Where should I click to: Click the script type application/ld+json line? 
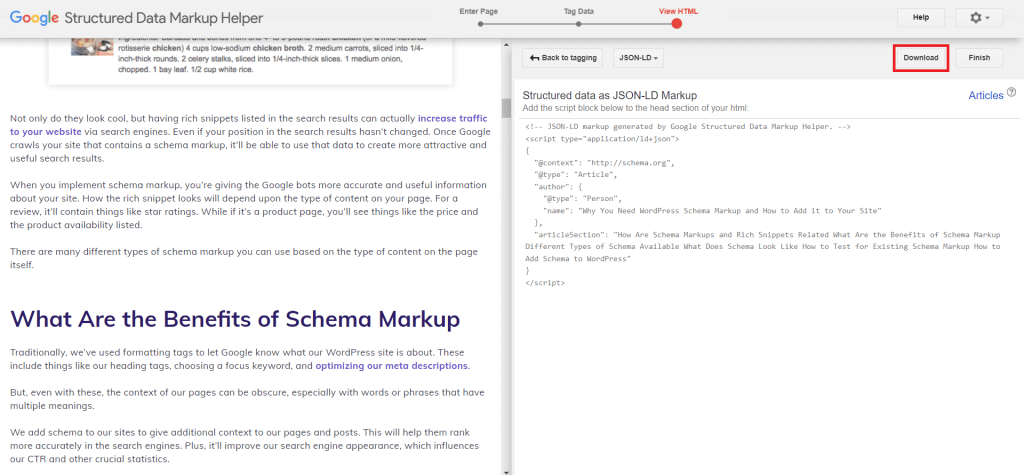[602, 139]
